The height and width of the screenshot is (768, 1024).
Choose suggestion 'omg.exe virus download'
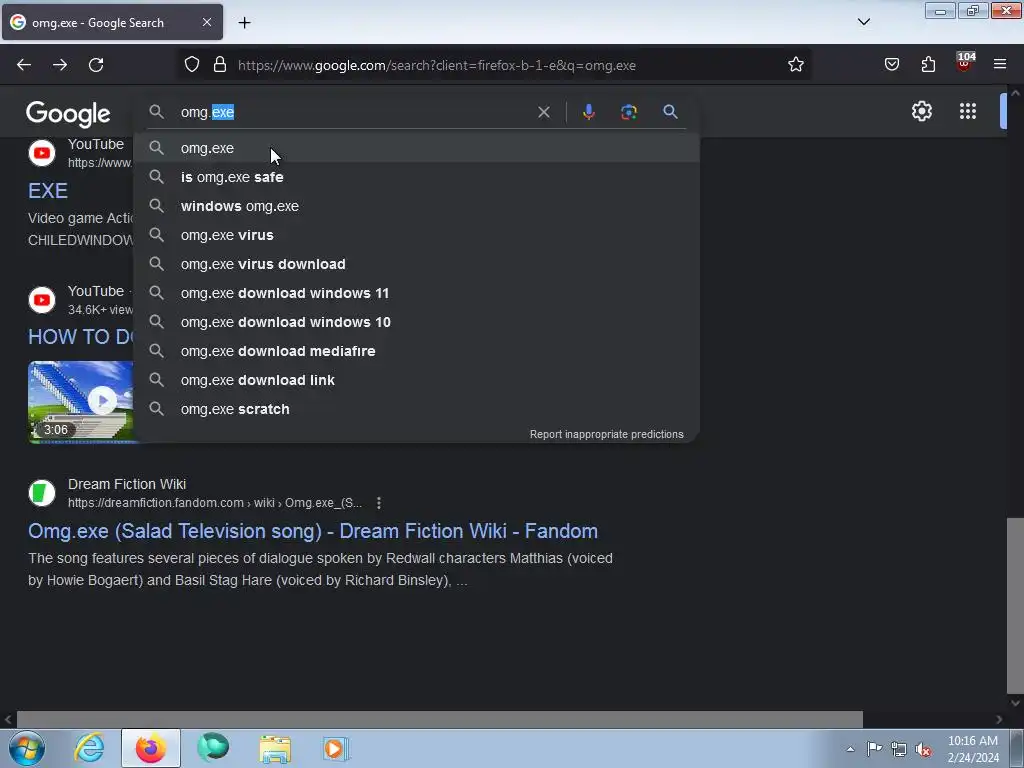click(x=417, y=264)
